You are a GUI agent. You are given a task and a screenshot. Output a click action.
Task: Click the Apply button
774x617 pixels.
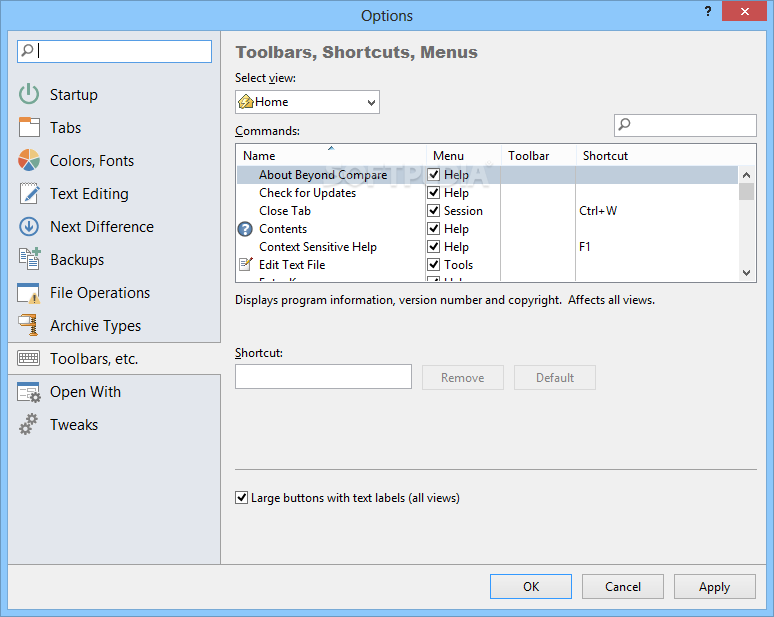pos(714,586)
